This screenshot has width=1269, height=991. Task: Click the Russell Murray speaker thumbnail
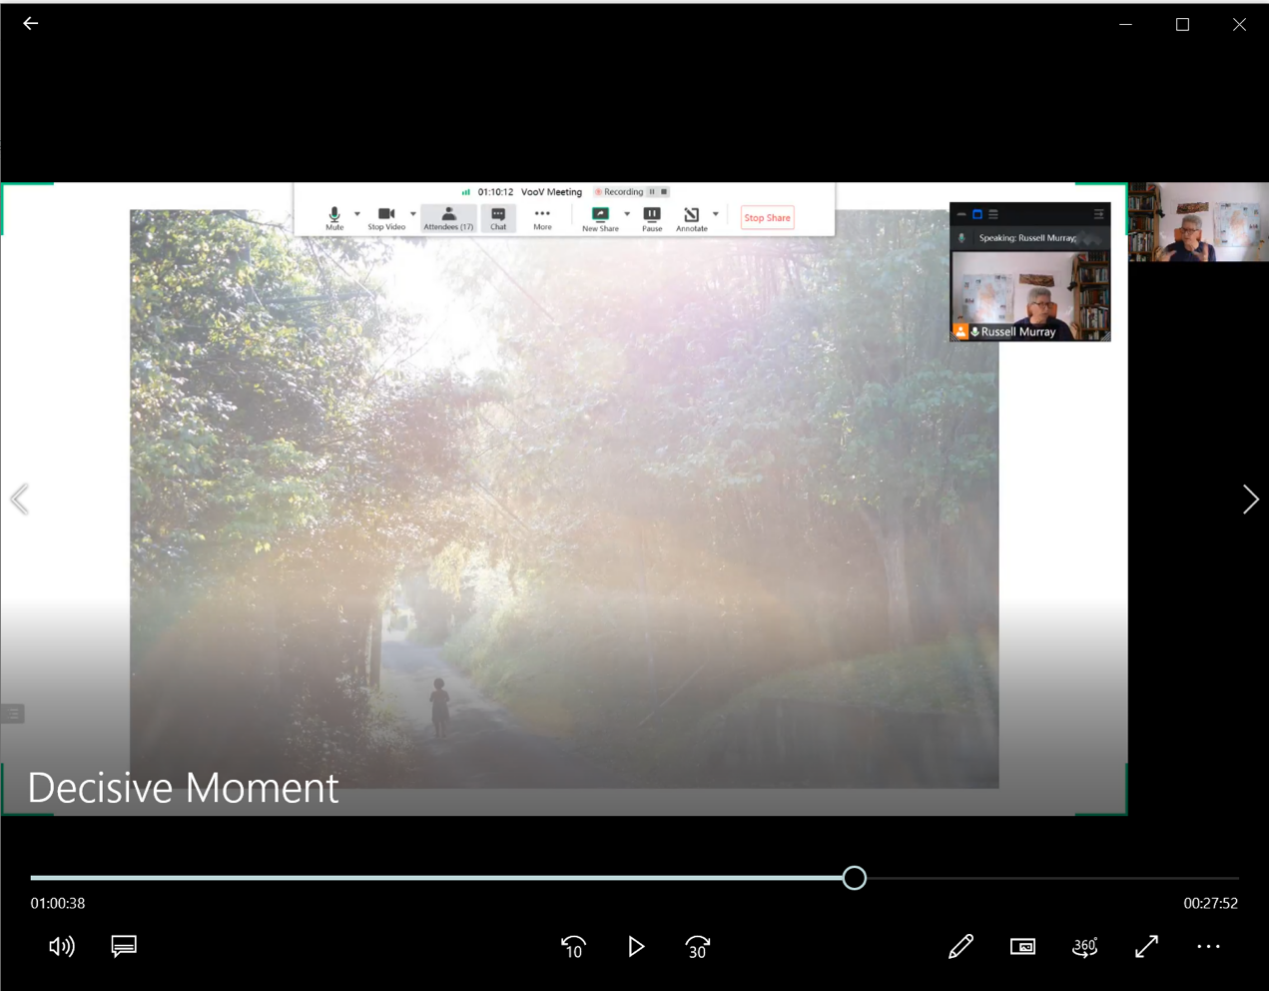pyautogui.click(x=1030, y=296)
